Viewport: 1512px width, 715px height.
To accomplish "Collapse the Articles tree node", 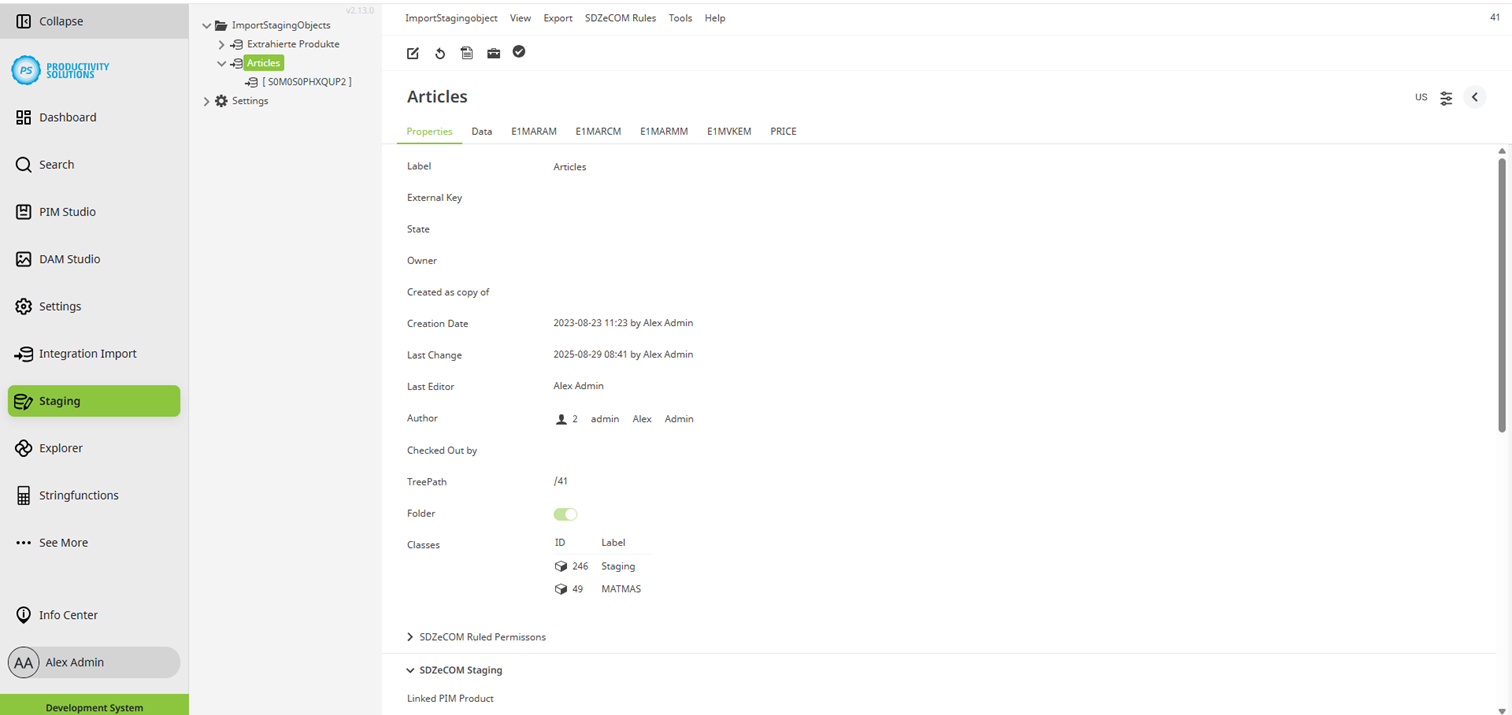I will tap(221, 62).
